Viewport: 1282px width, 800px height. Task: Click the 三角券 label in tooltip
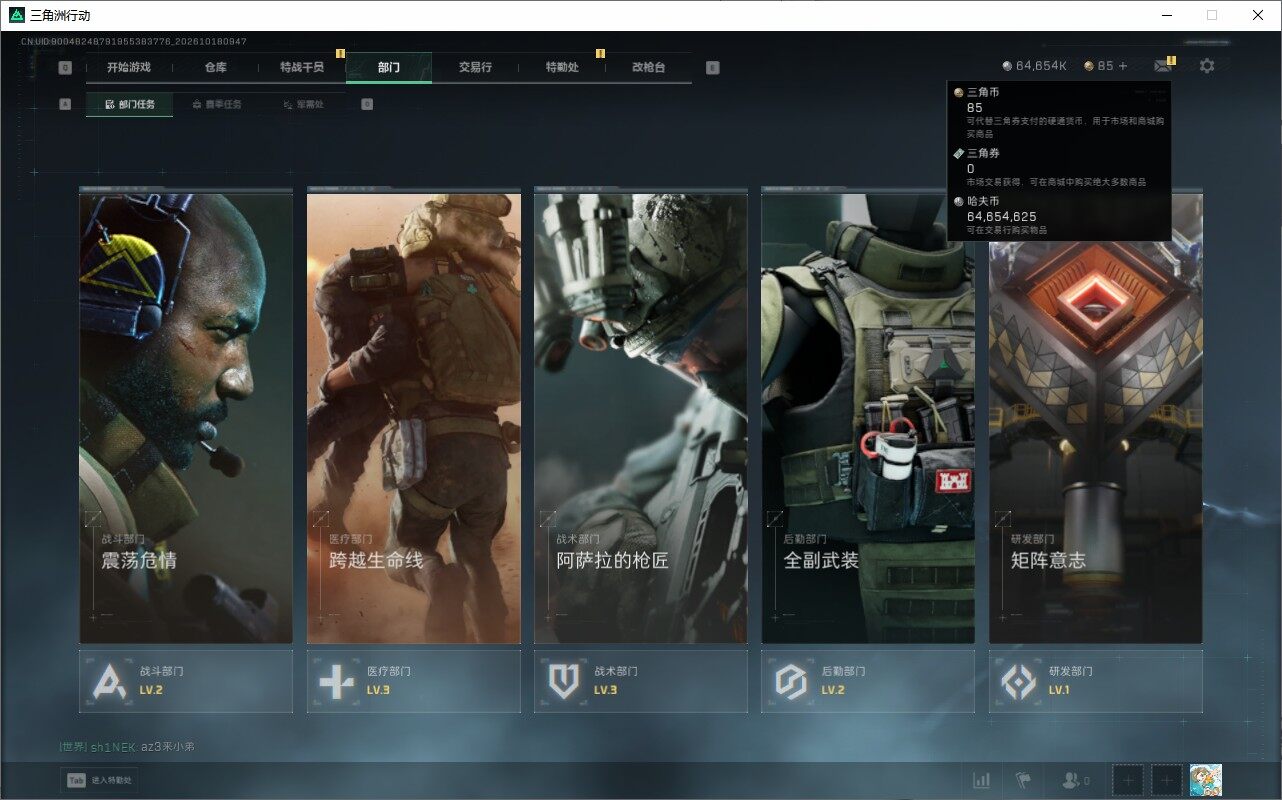tap(983, 153)
